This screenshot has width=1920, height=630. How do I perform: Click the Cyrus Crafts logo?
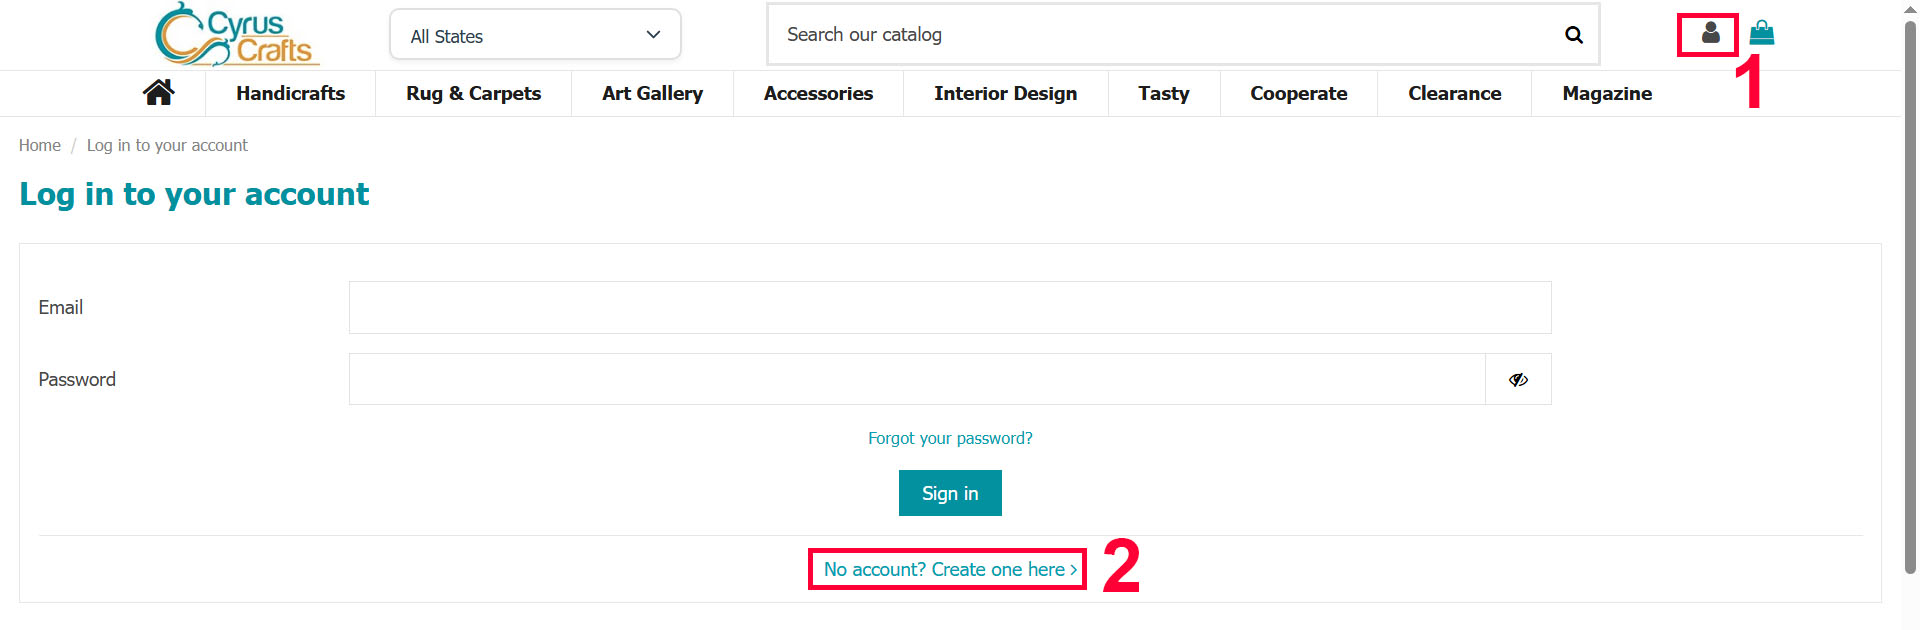coord(237,34)
